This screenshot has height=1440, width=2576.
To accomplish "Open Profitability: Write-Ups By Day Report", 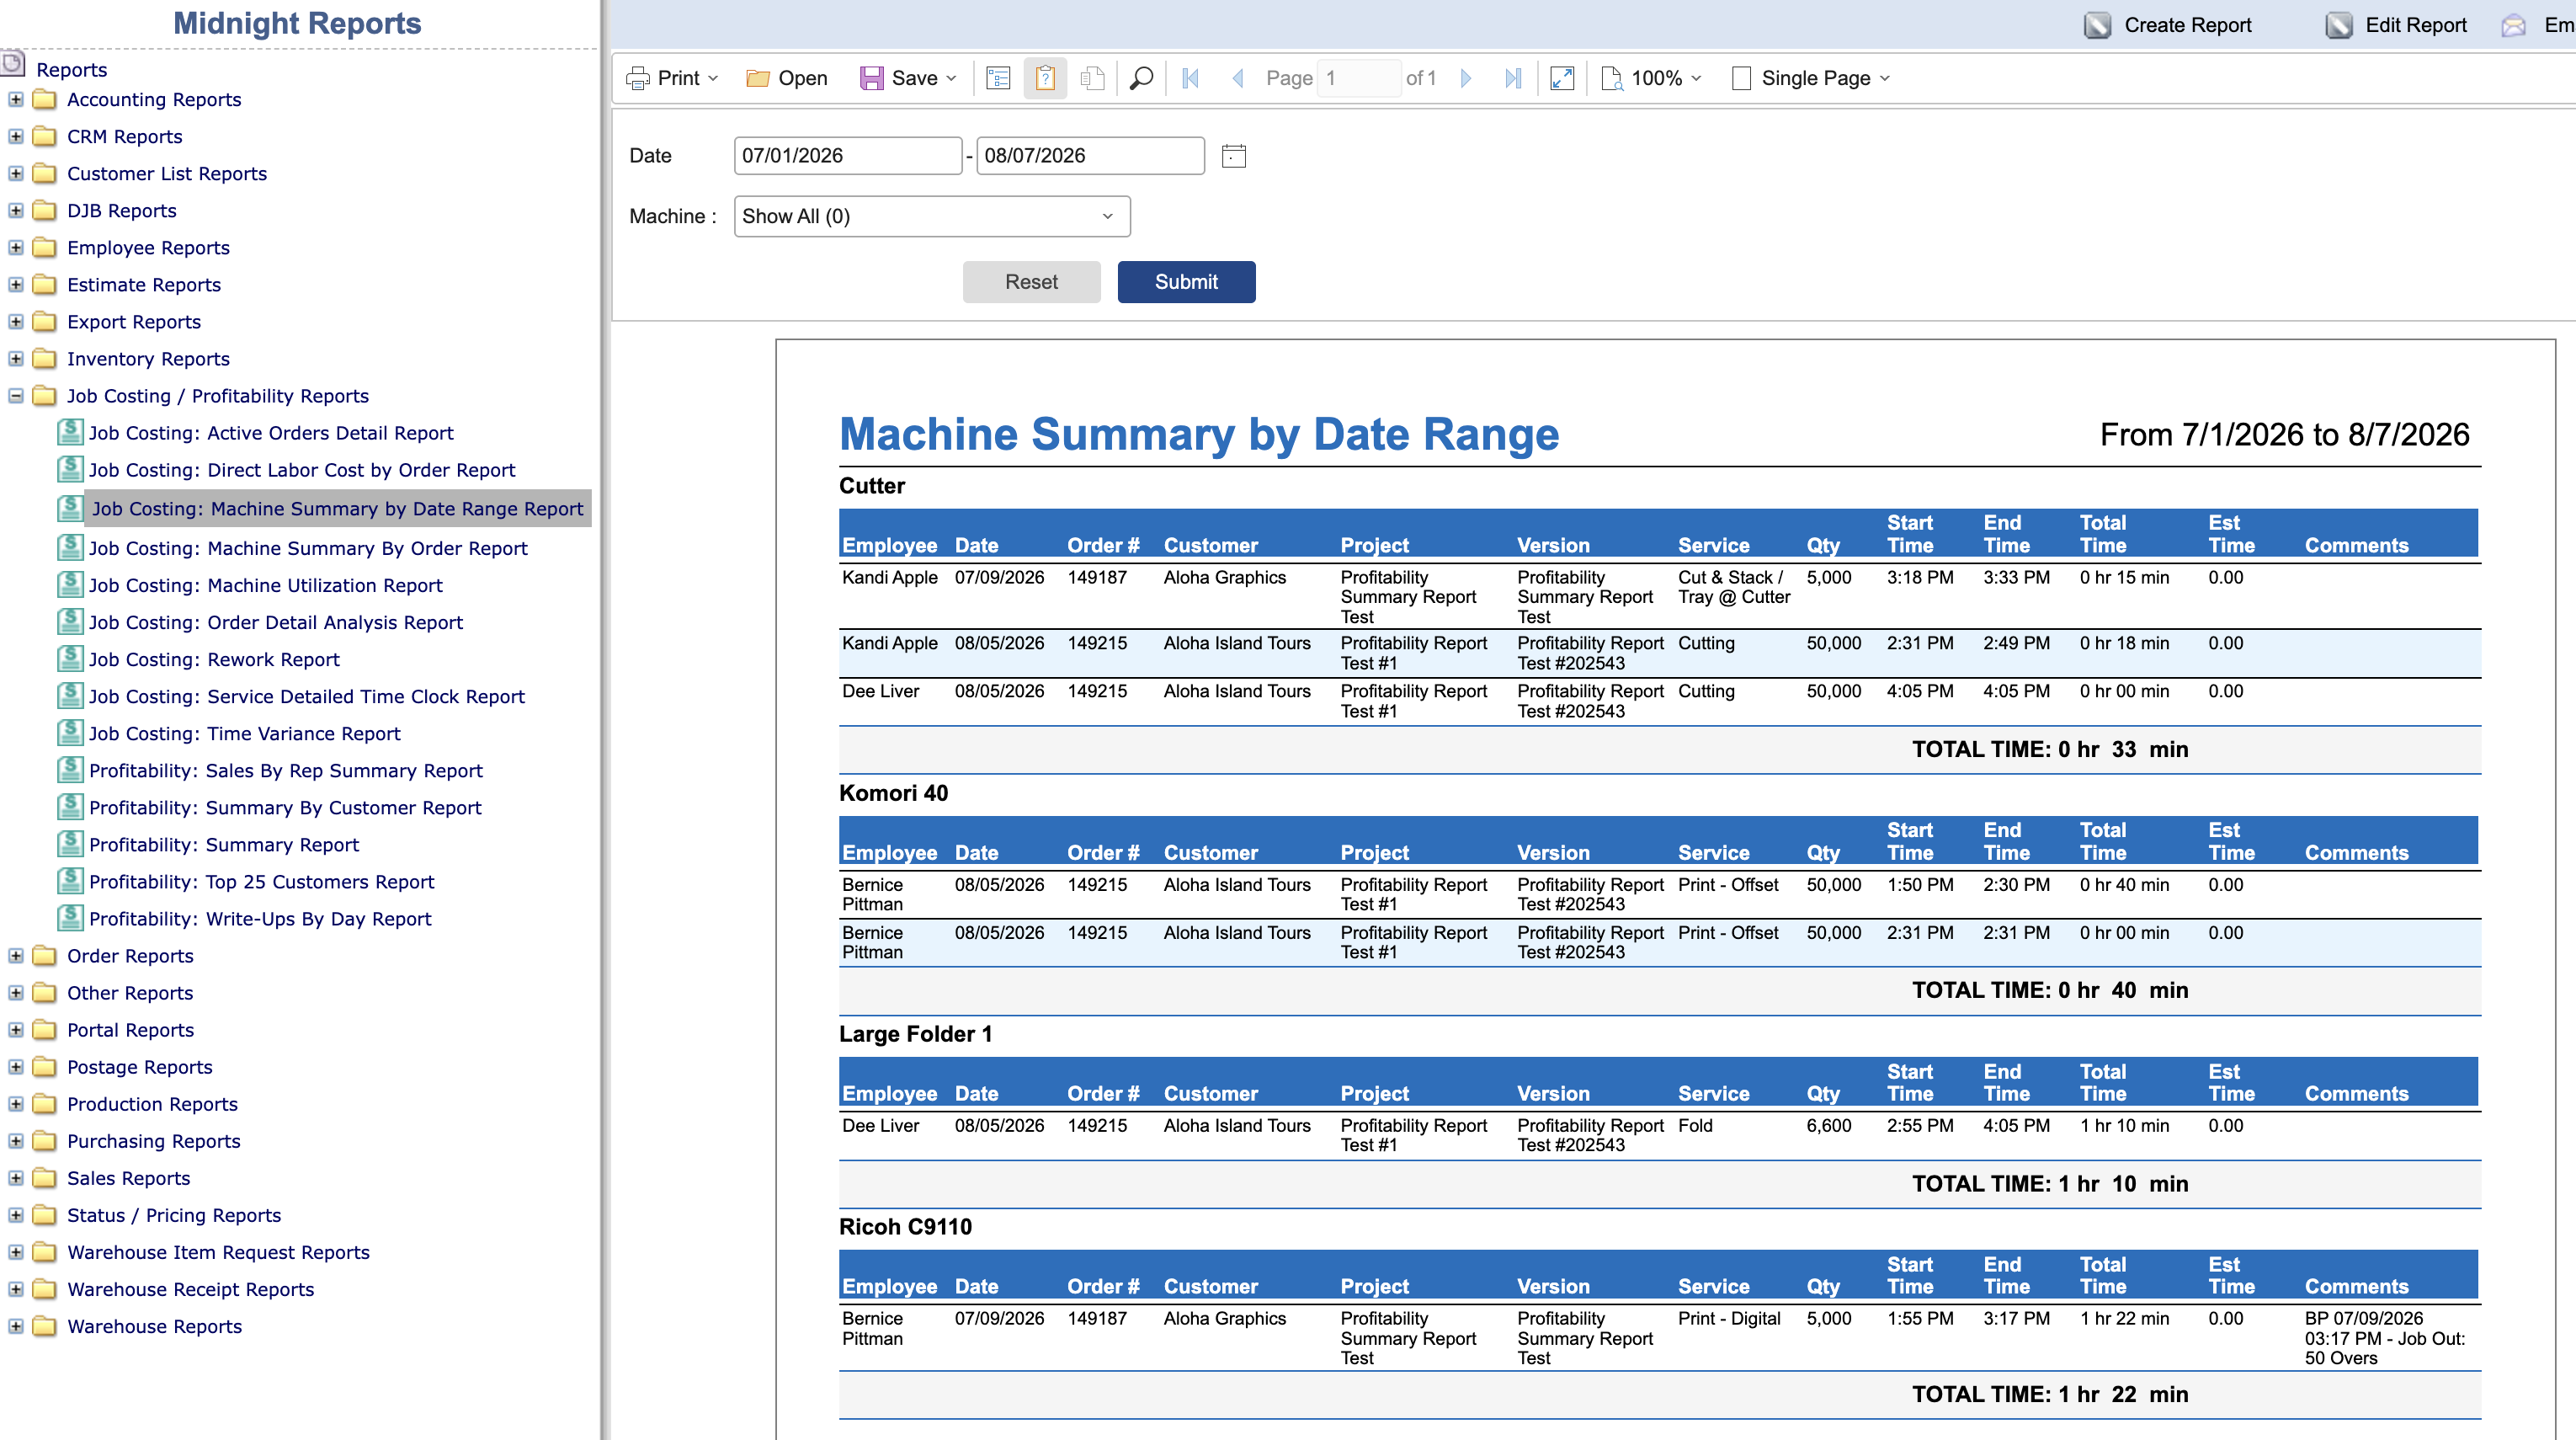I will 260,918.
